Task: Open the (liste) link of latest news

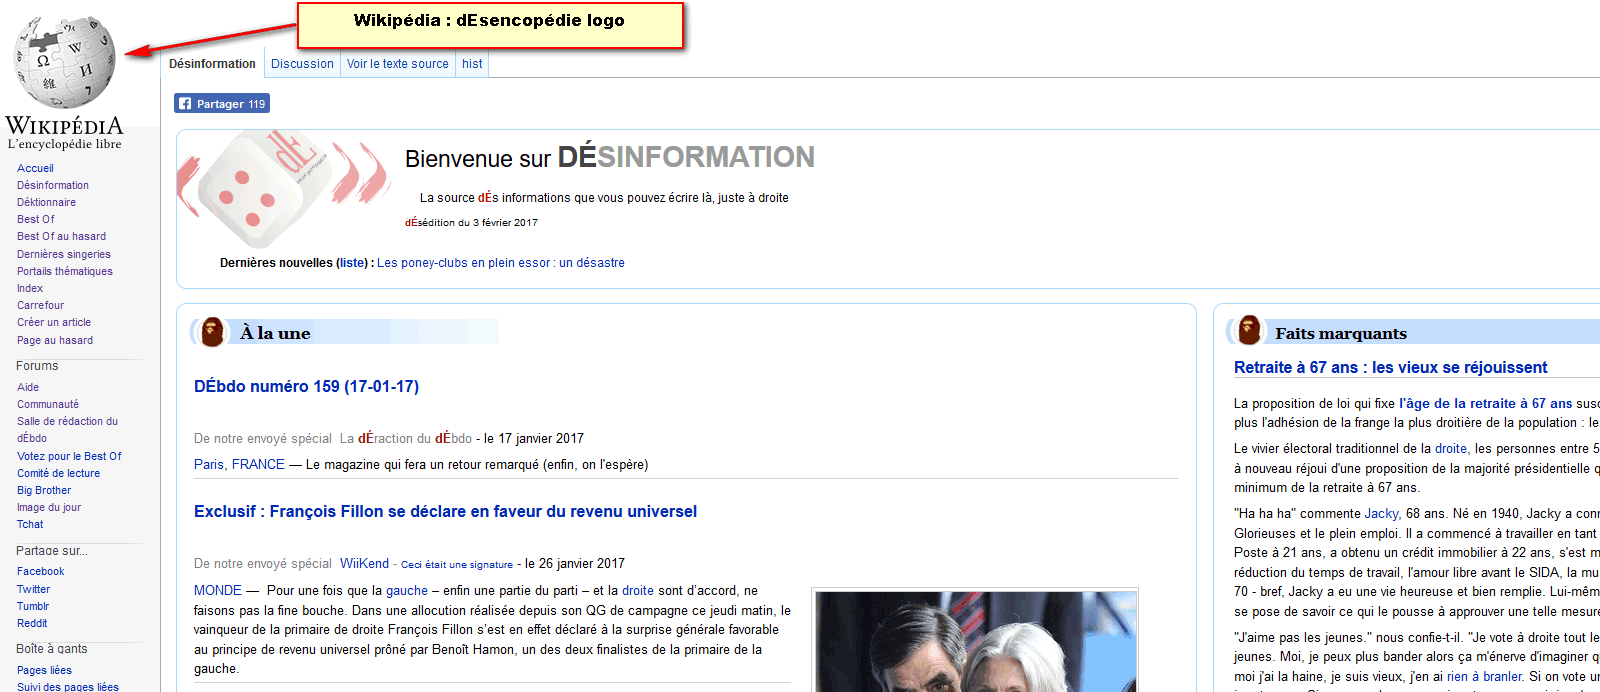Action: (352, 263)
